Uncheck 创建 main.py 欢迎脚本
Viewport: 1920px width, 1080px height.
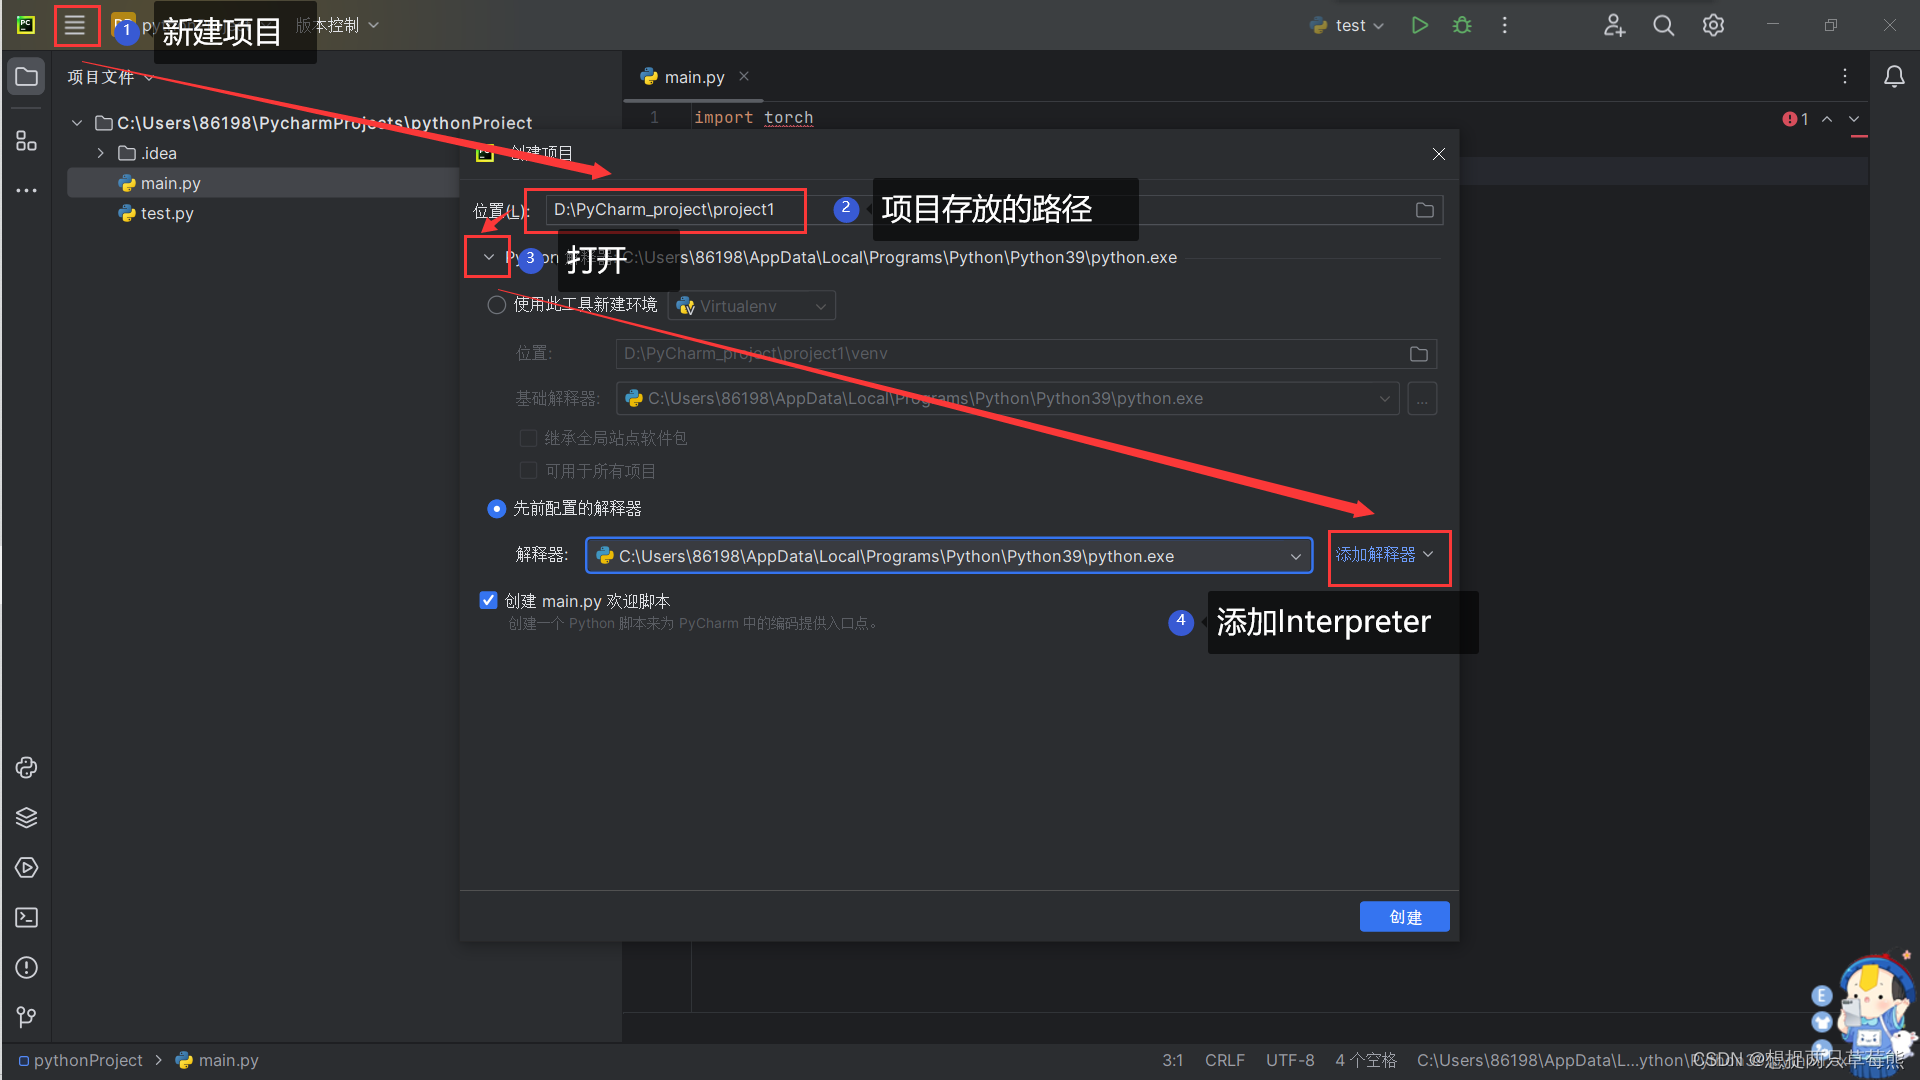[x=488, y=600]
